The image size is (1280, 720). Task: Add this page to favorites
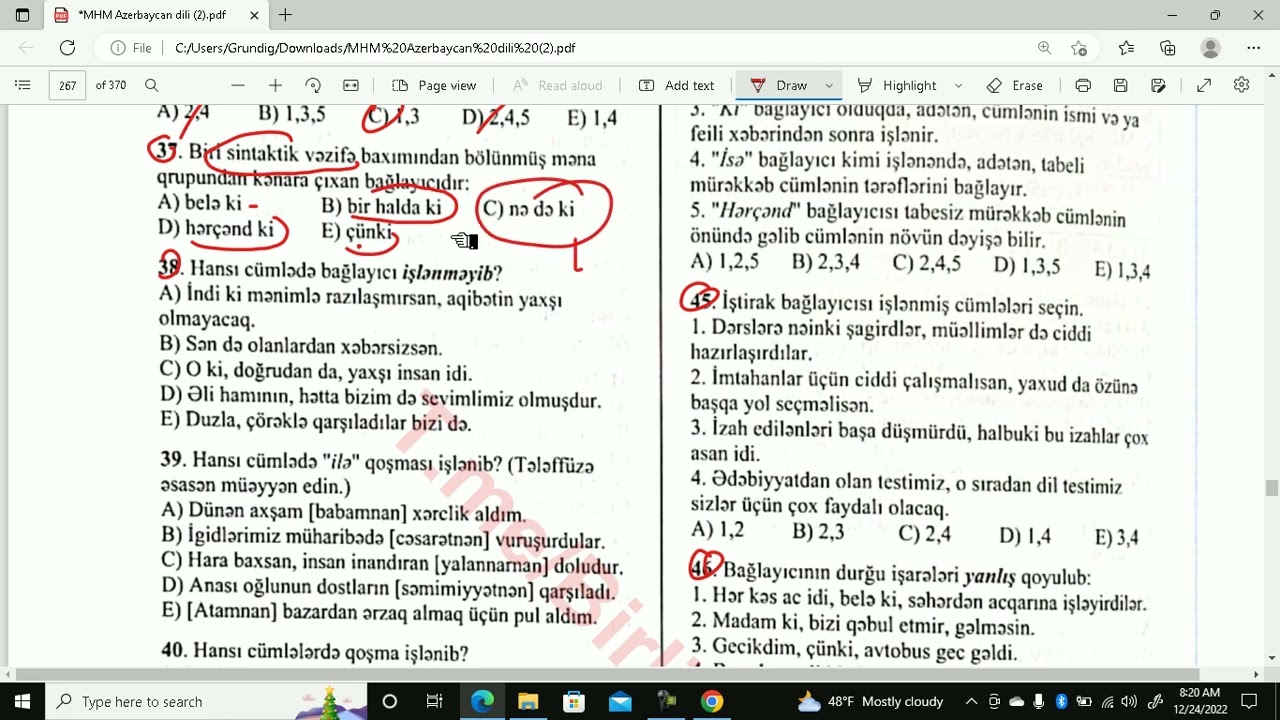pyautogui.click(x=1079, y=47)
